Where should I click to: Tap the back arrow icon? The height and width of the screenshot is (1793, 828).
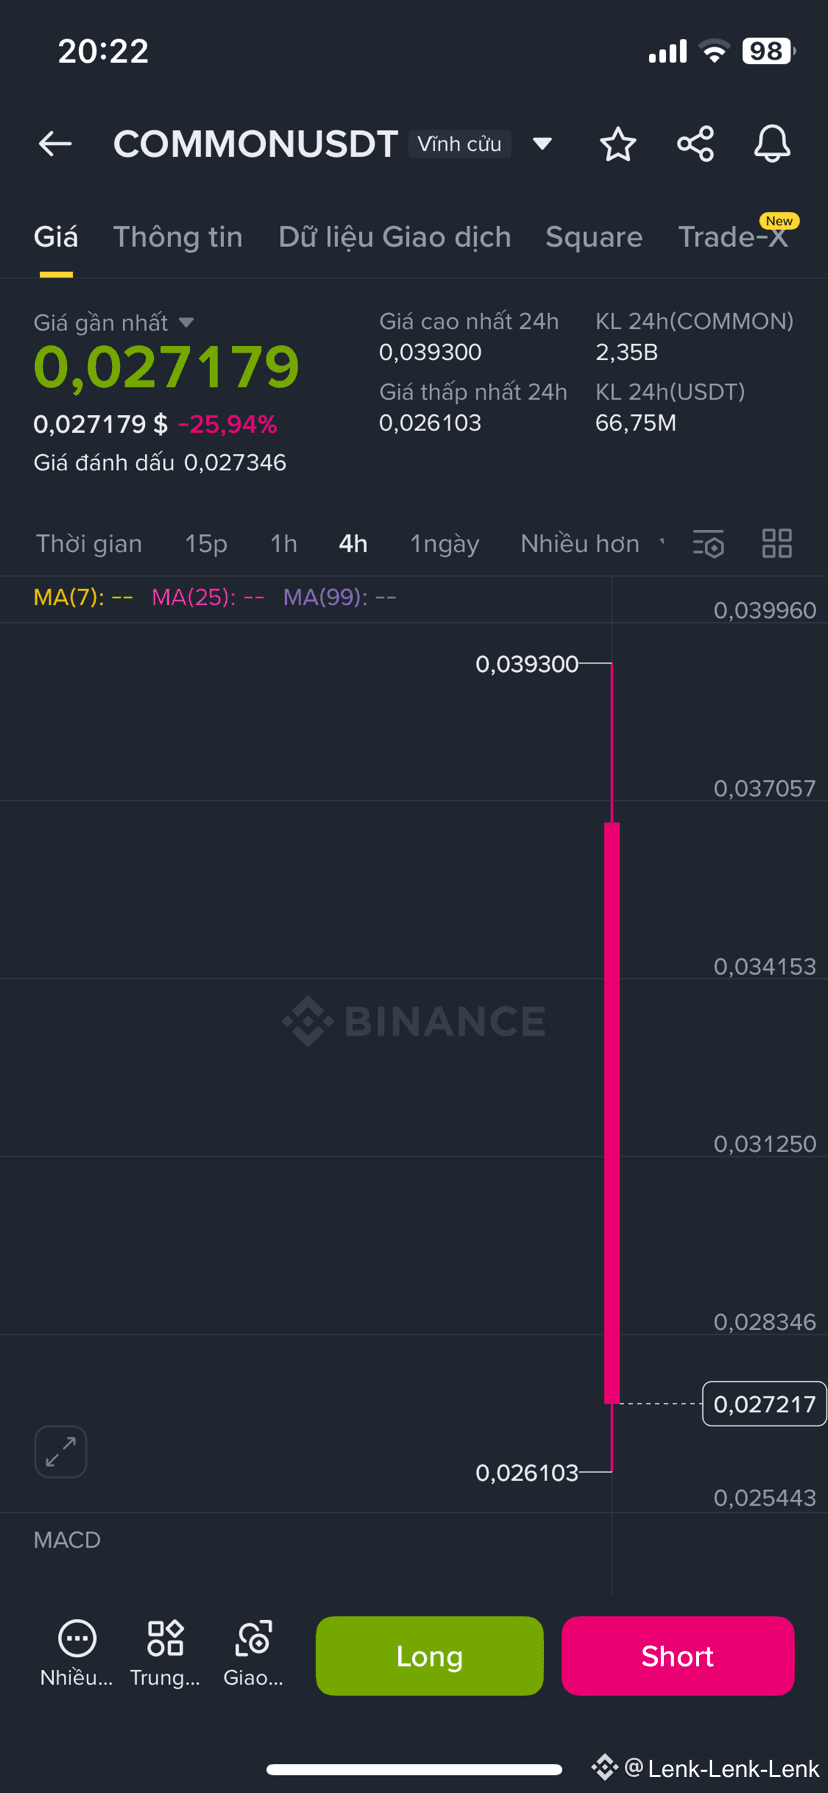(x=55, y=144)
